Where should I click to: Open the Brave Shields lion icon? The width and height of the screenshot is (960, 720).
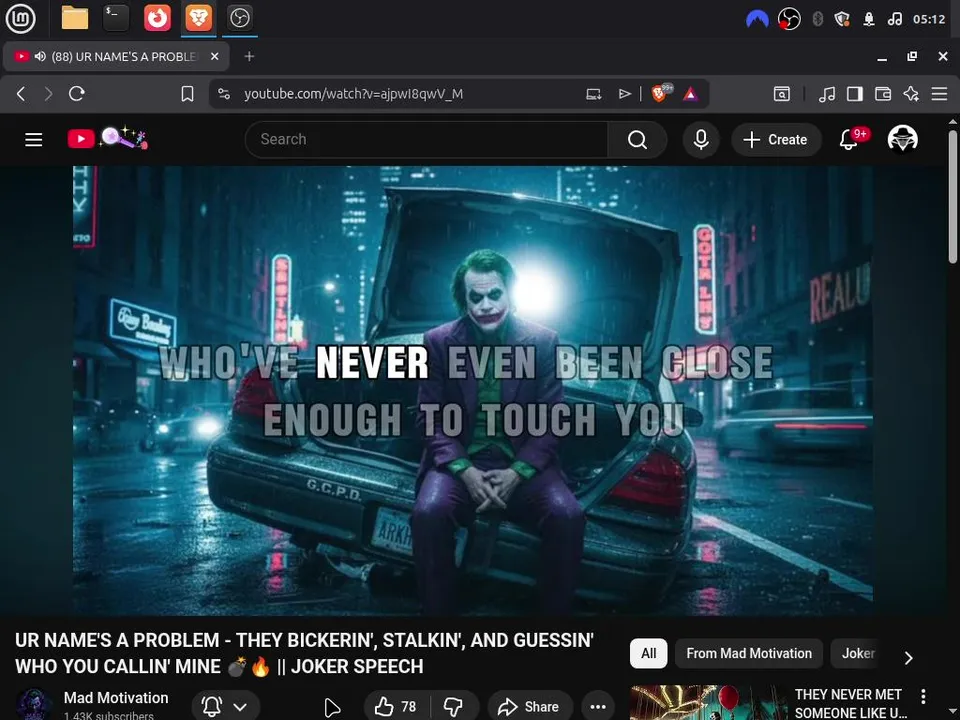coord(661,93)
